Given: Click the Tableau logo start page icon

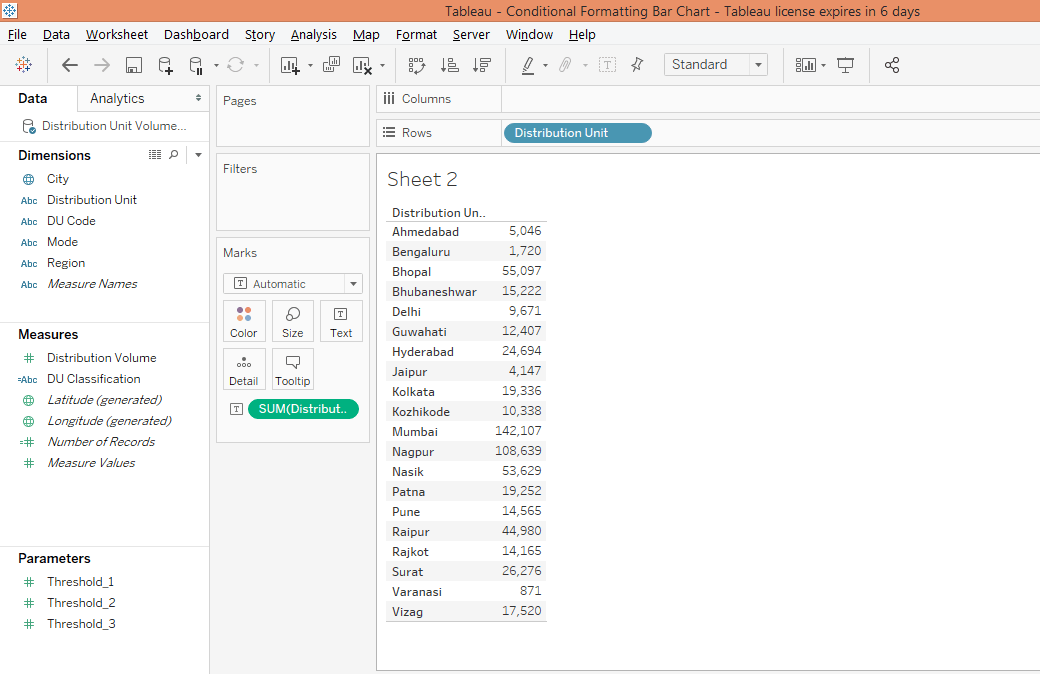Looking at the screenshot, I should [23, 65].
